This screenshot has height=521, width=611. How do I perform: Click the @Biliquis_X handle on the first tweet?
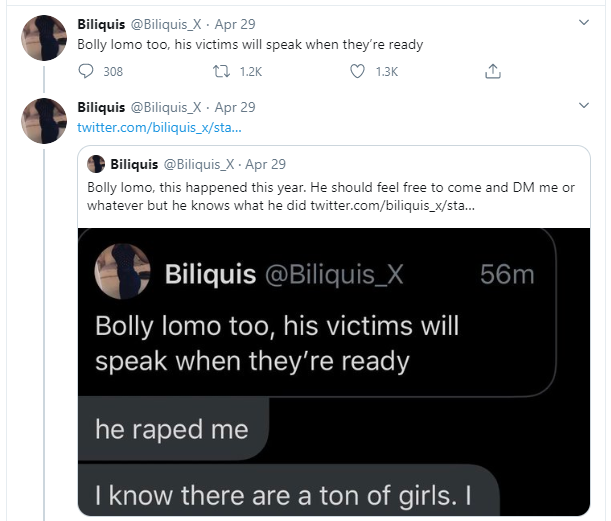point(167,24)
